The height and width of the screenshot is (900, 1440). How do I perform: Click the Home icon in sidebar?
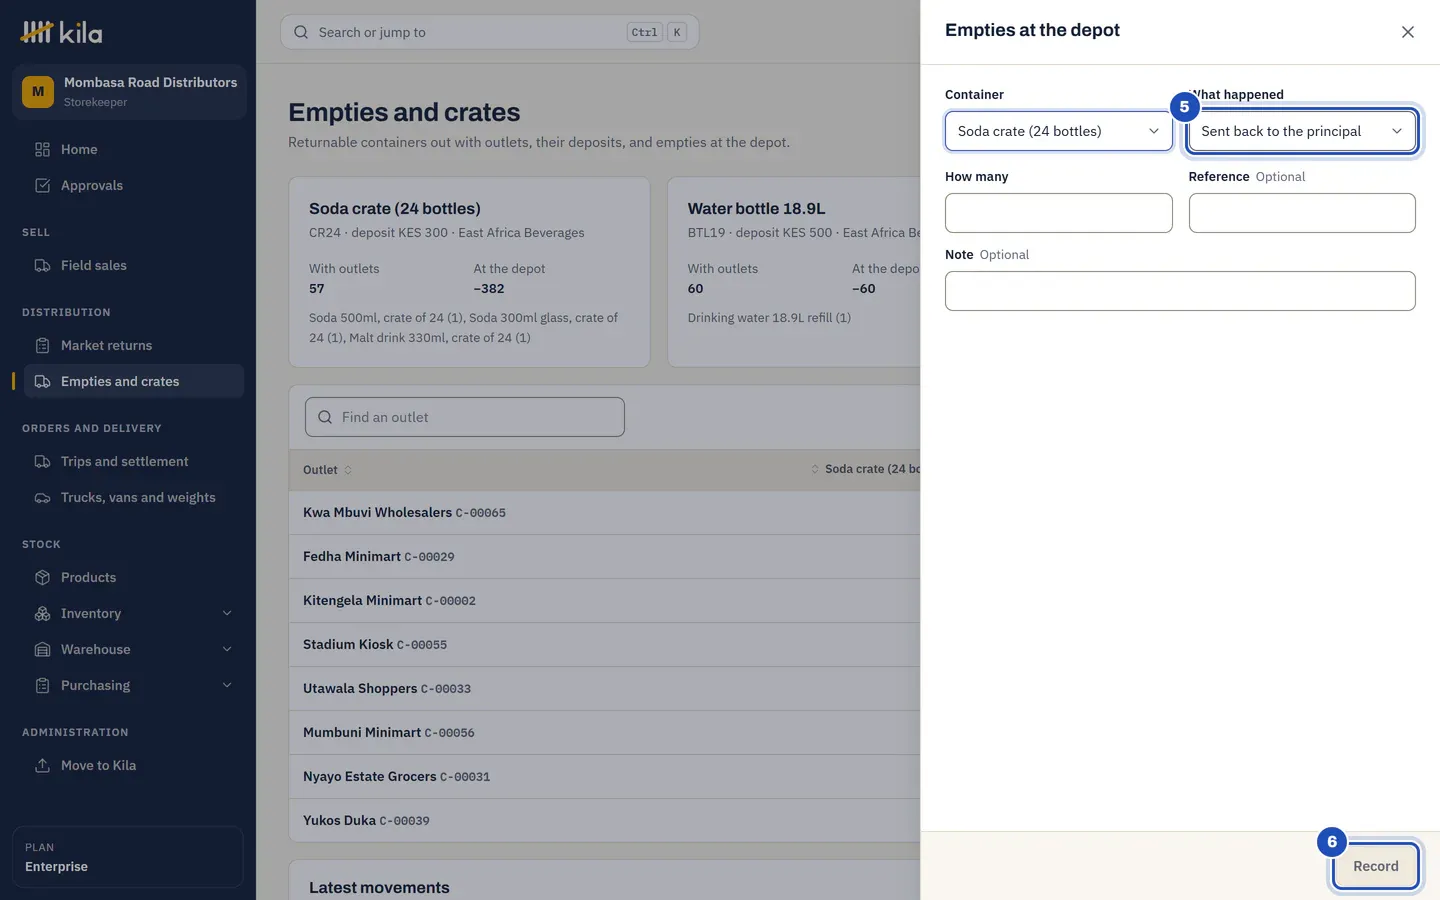(42, 149)
